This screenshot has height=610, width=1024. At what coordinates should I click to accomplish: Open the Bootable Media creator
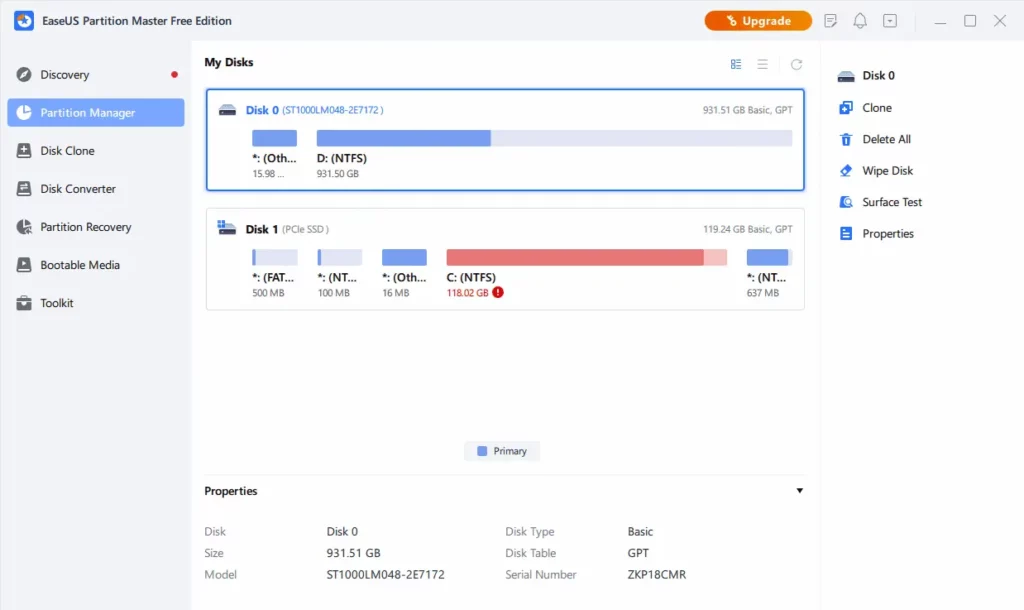(x=78, y=264)
